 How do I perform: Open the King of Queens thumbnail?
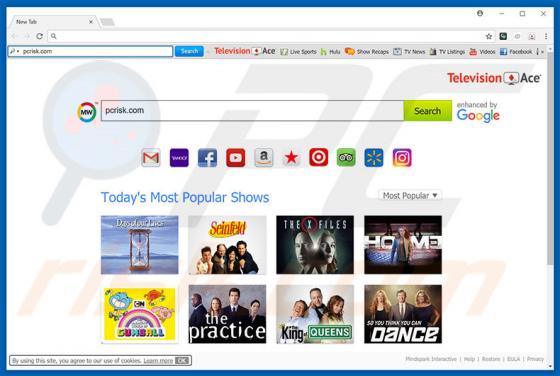(x=315, y=314)
